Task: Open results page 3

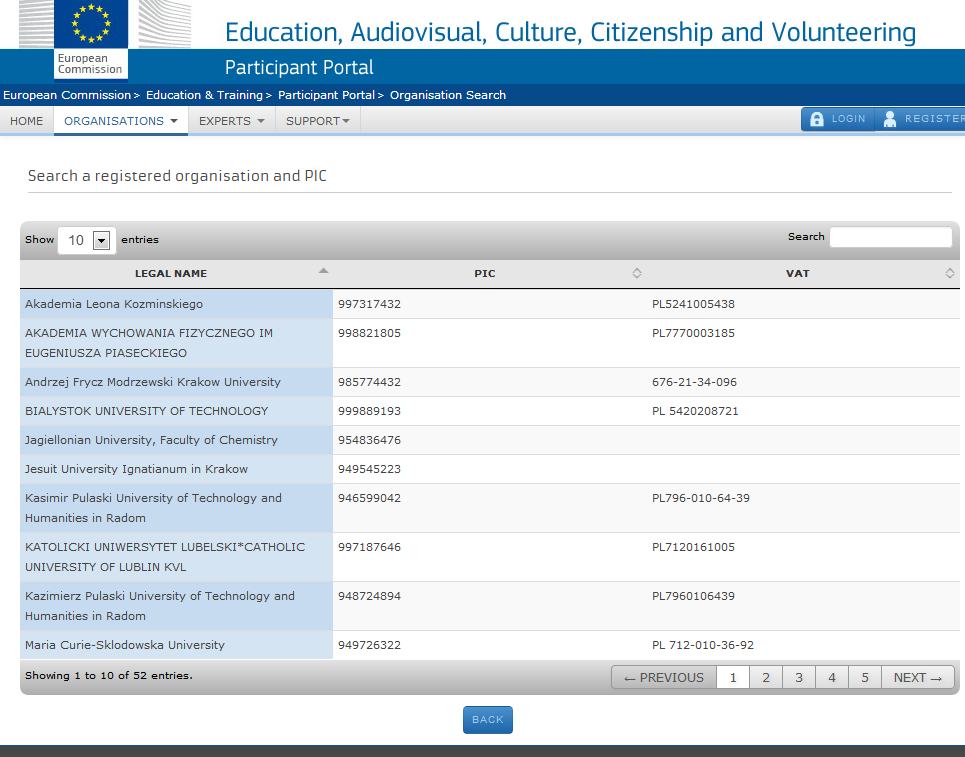Action: tap(799, 678)
